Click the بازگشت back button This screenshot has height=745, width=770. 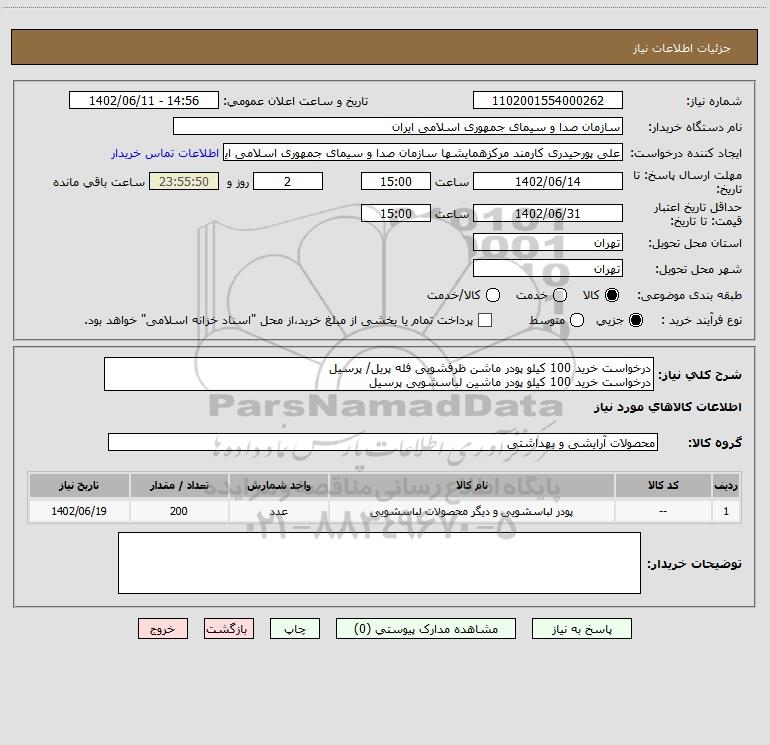229,629
